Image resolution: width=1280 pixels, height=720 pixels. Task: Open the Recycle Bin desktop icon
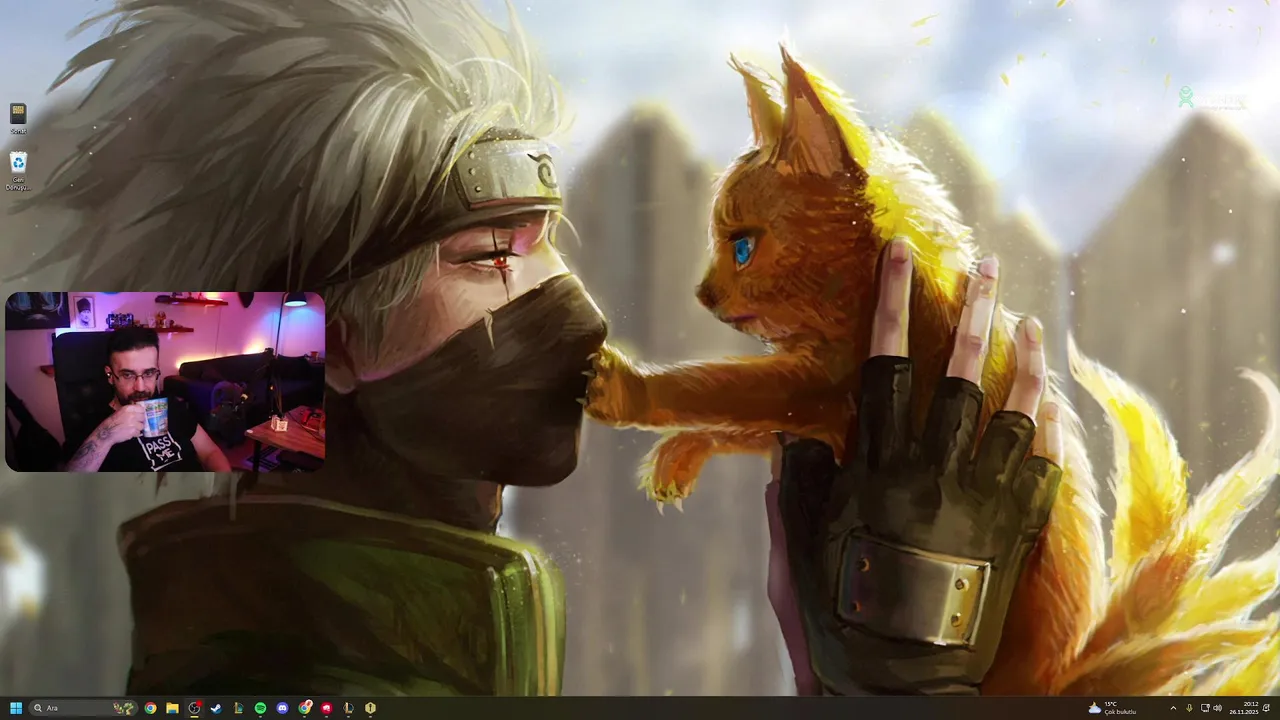coord(18,170)
